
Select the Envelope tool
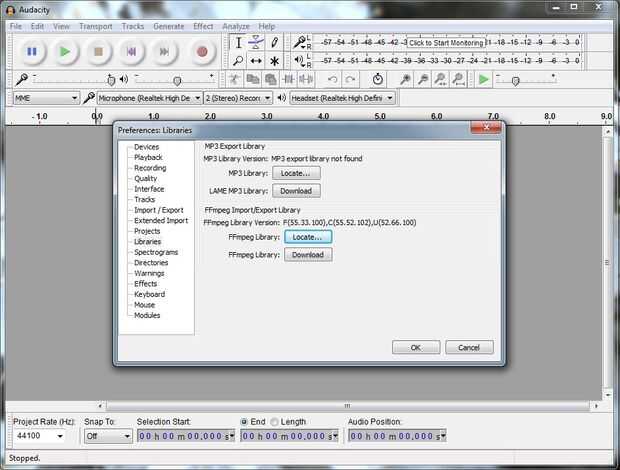[x=256, y=43]
